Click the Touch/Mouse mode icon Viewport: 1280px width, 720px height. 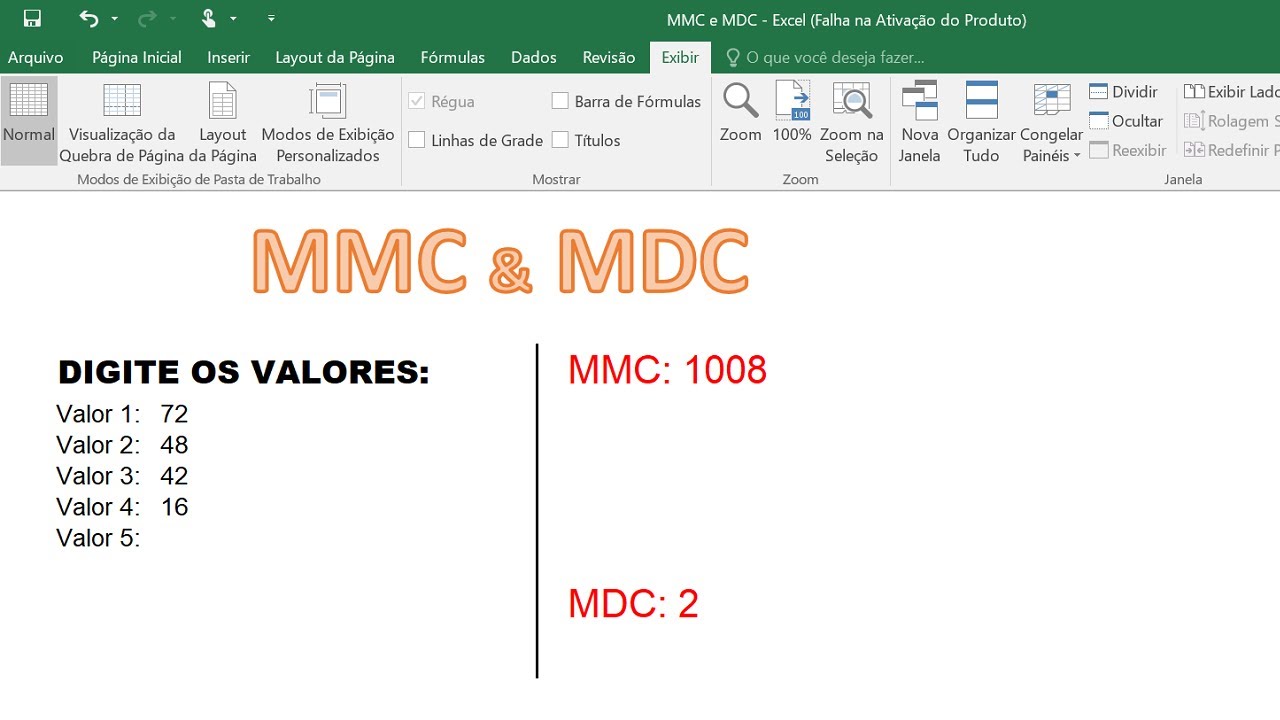208,19
